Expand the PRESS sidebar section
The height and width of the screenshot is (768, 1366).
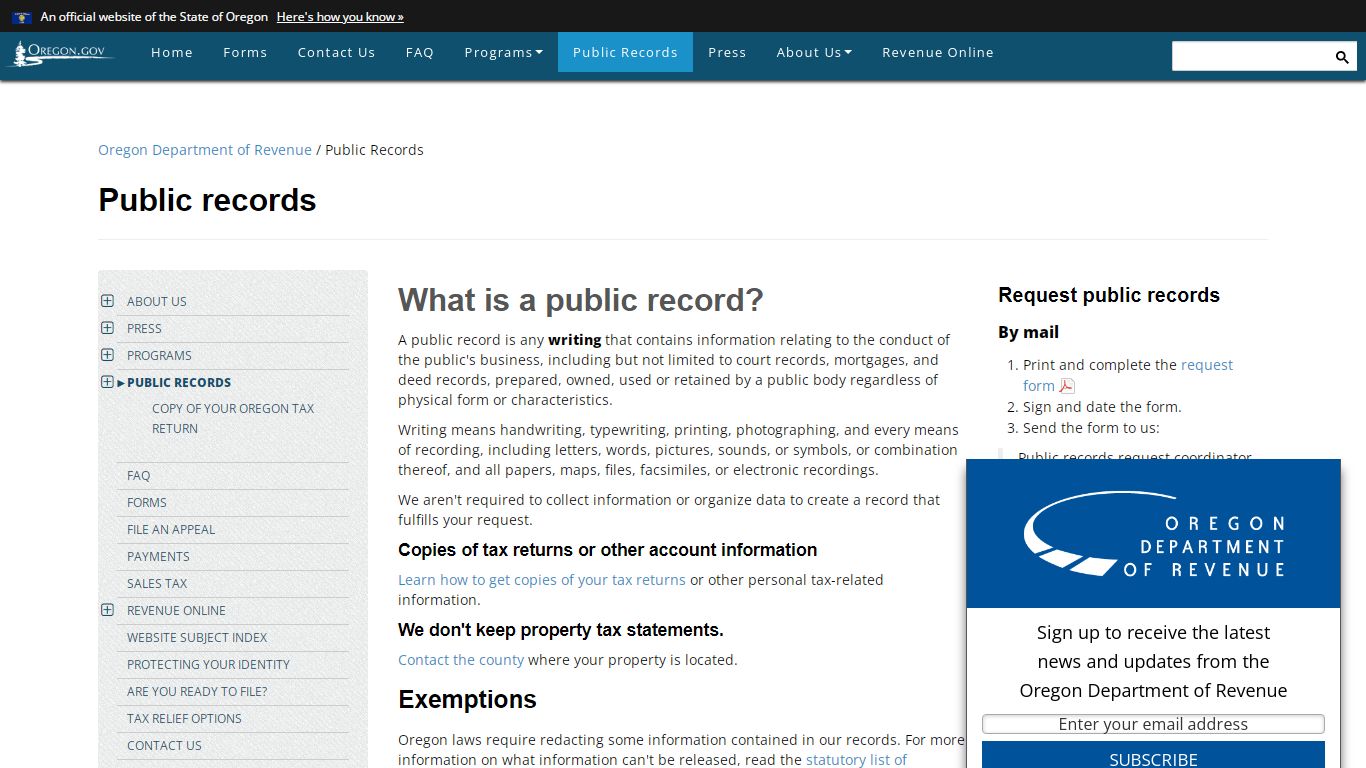[x=107, y=328]
